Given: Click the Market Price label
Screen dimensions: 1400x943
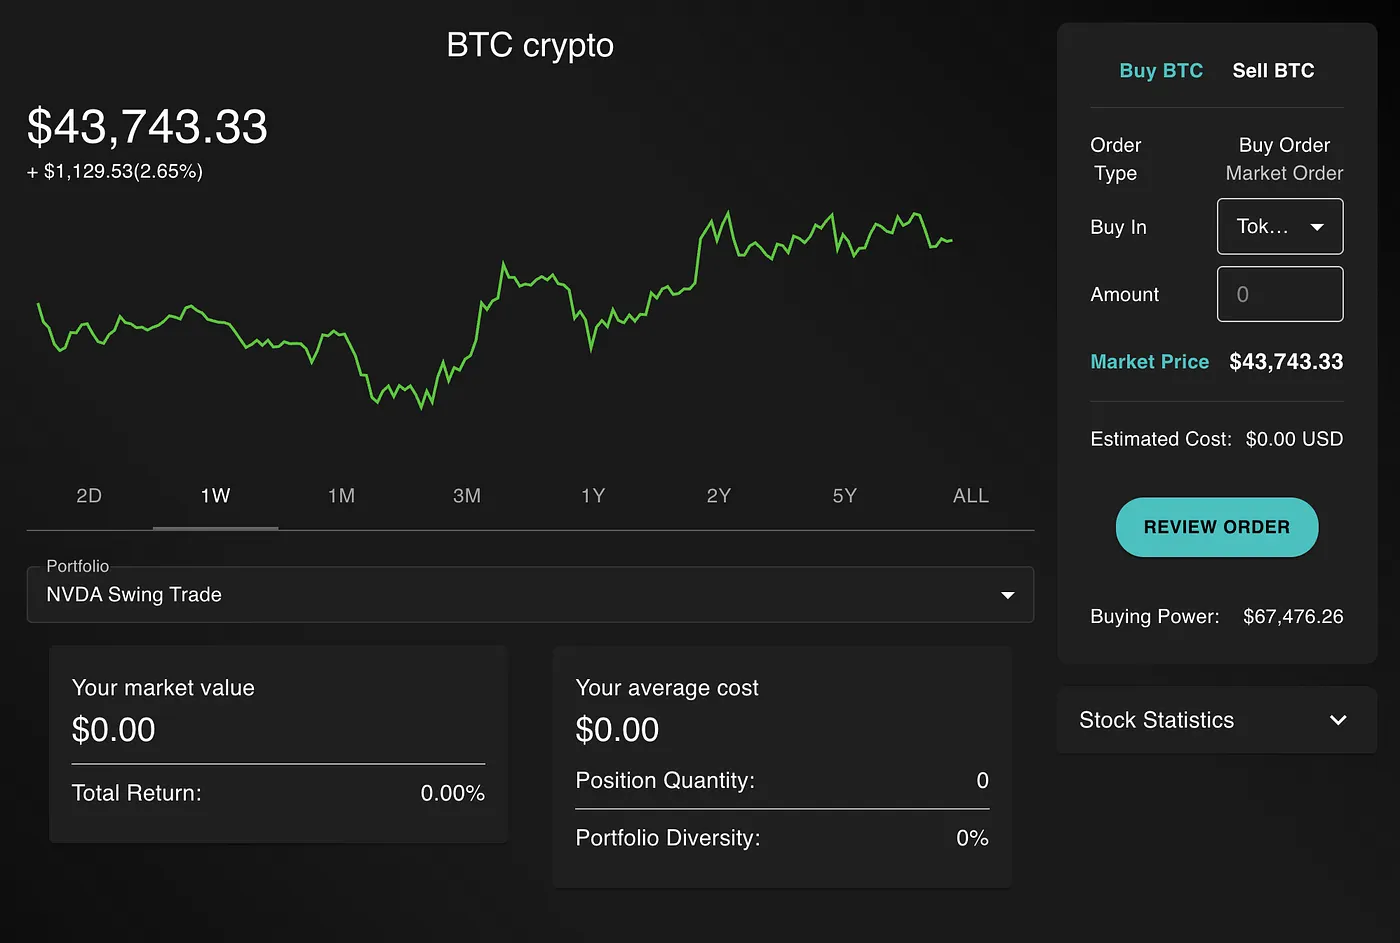Looking at the screenshot, I should tap(1149, 362).
